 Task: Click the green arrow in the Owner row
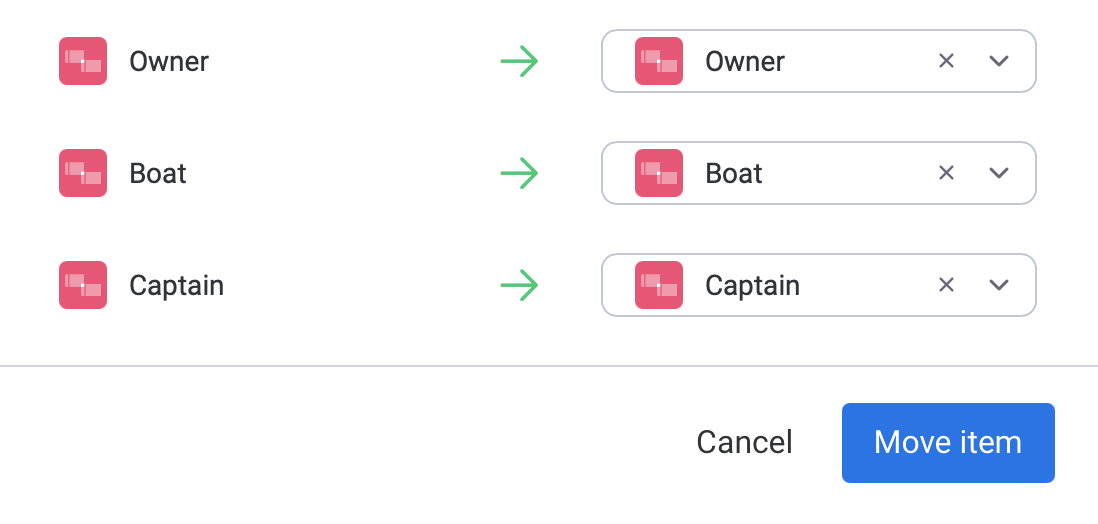(x=519, y=61)
